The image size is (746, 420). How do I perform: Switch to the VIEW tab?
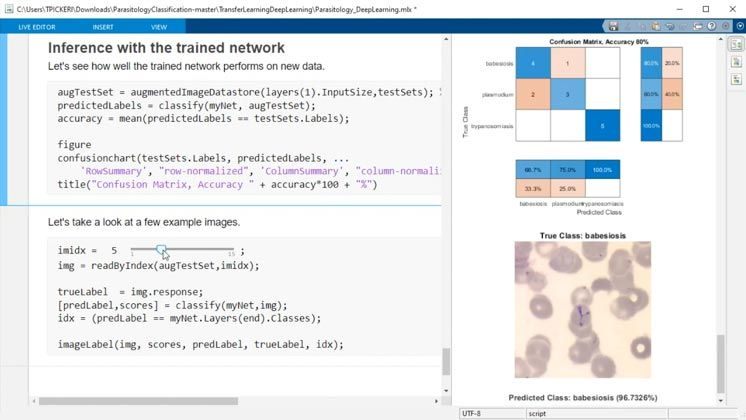point(159,27)
